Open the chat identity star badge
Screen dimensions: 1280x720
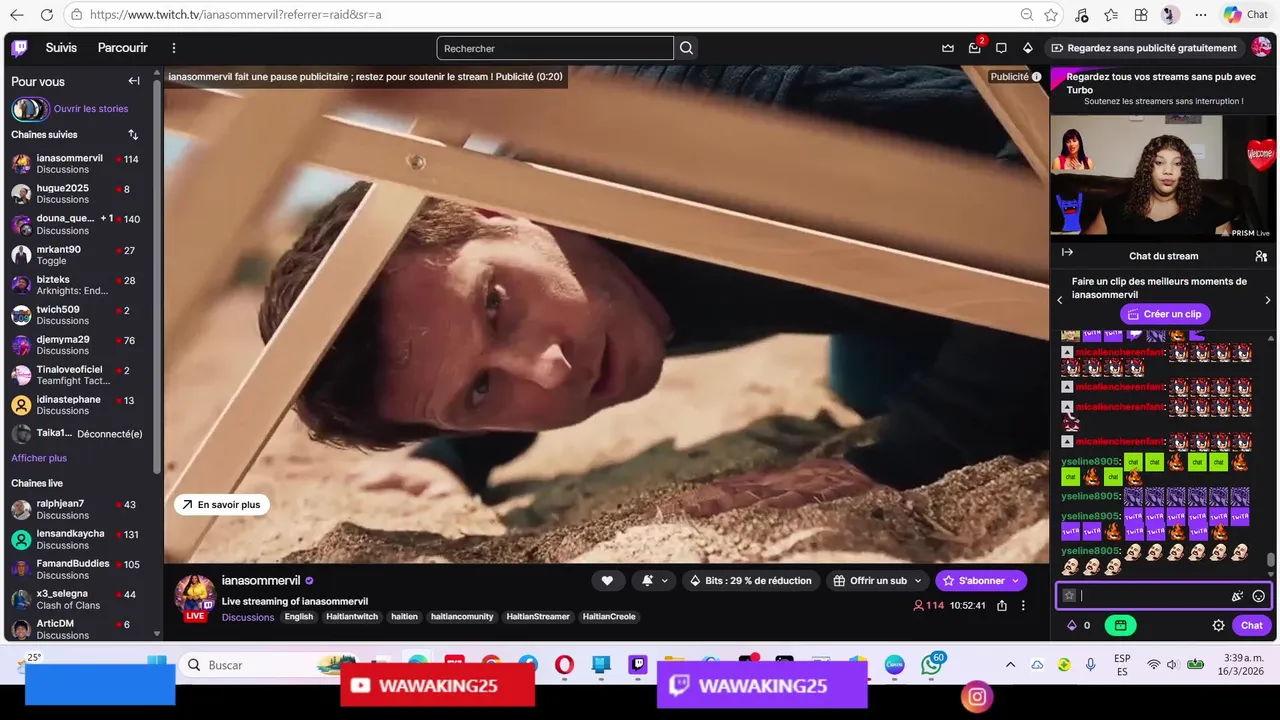pos(1069,596)
